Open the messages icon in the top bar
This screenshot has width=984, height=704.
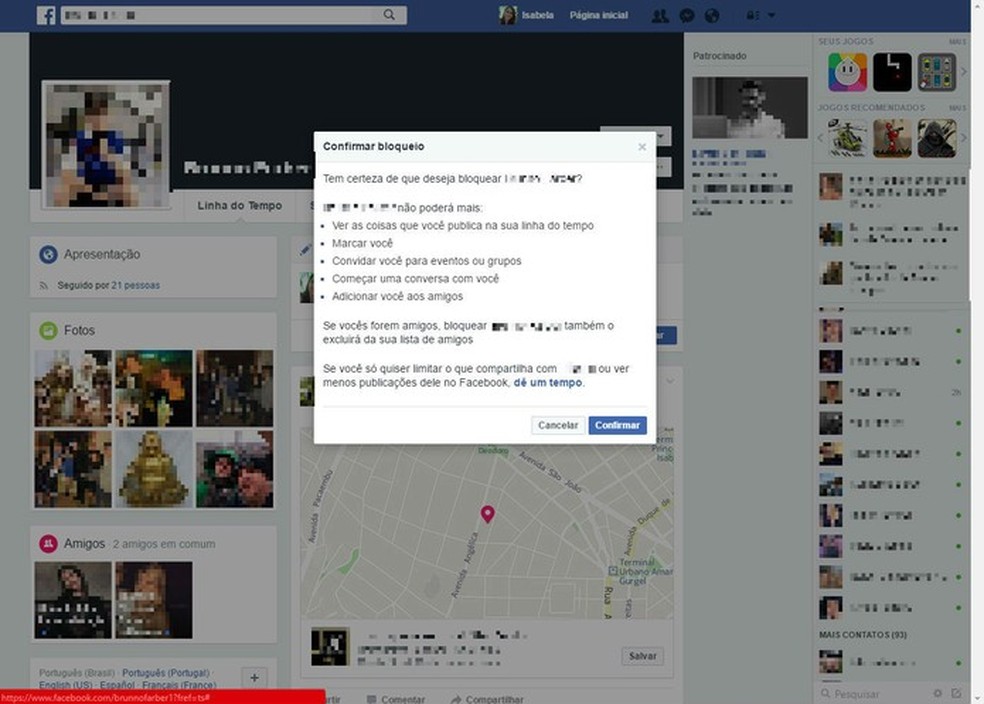point(687,16)
